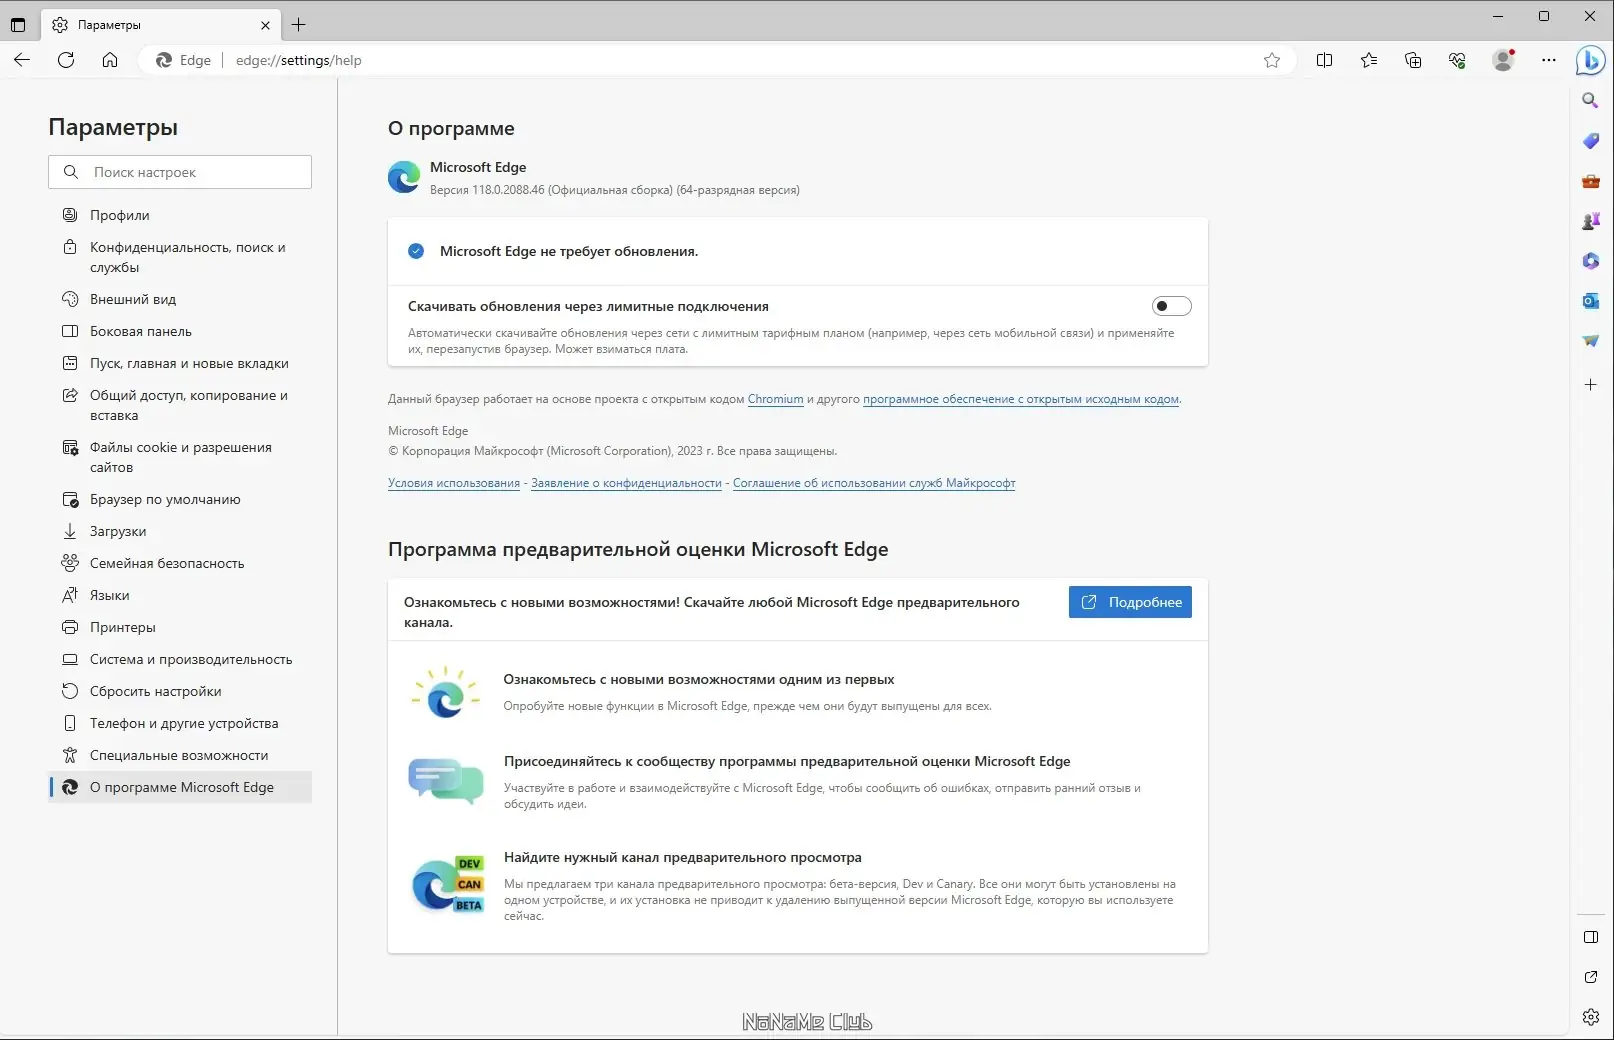Close the Параметры tab
1614x1040 pixels.
[265, 25]
